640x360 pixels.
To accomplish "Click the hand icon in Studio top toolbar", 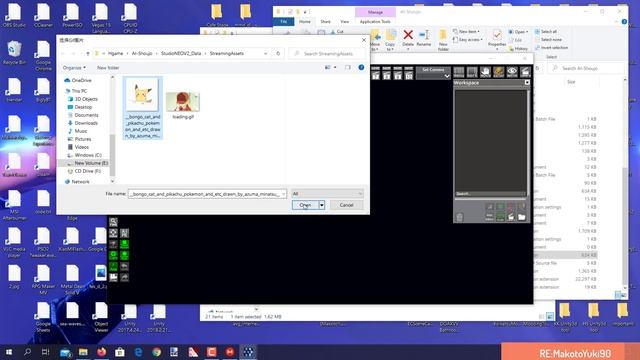I will pos(485,72).
